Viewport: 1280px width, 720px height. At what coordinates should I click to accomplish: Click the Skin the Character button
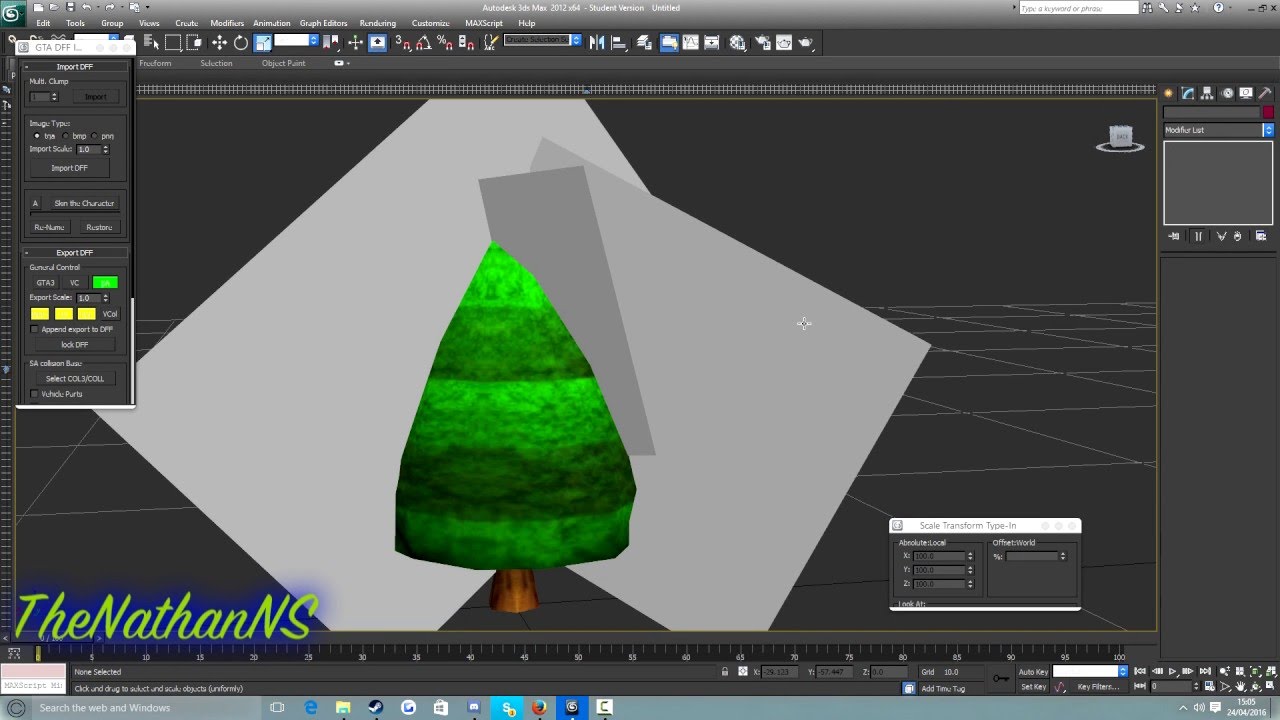click(85, 203)
